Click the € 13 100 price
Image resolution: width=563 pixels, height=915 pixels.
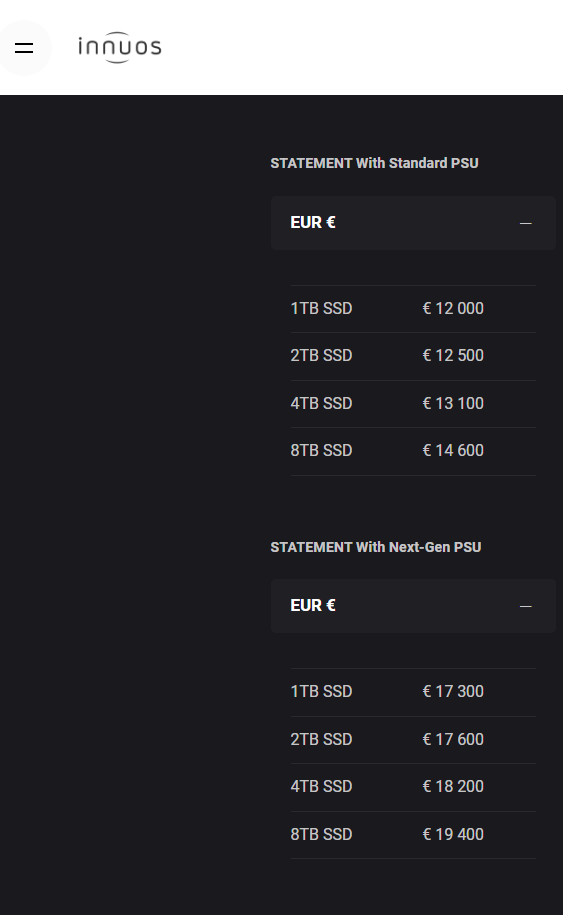[x=453, y=403]
